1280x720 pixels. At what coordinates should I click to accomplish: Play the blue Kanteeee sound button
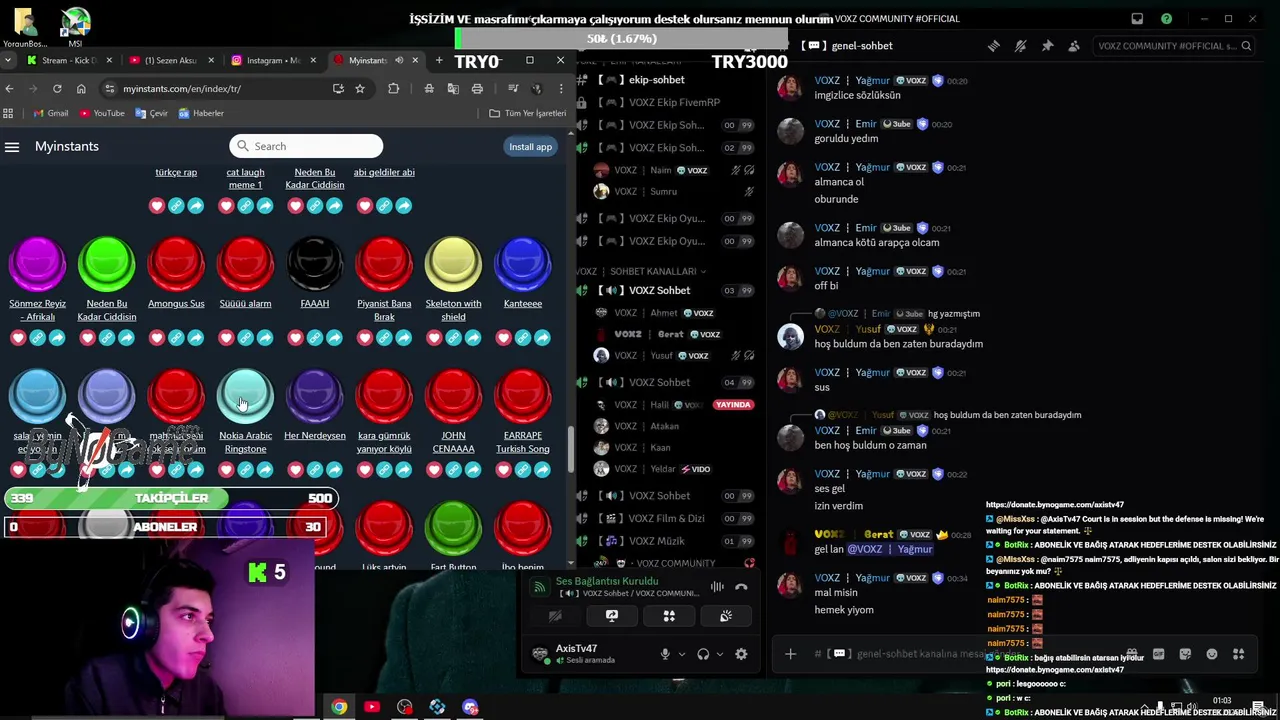[523, 264]
